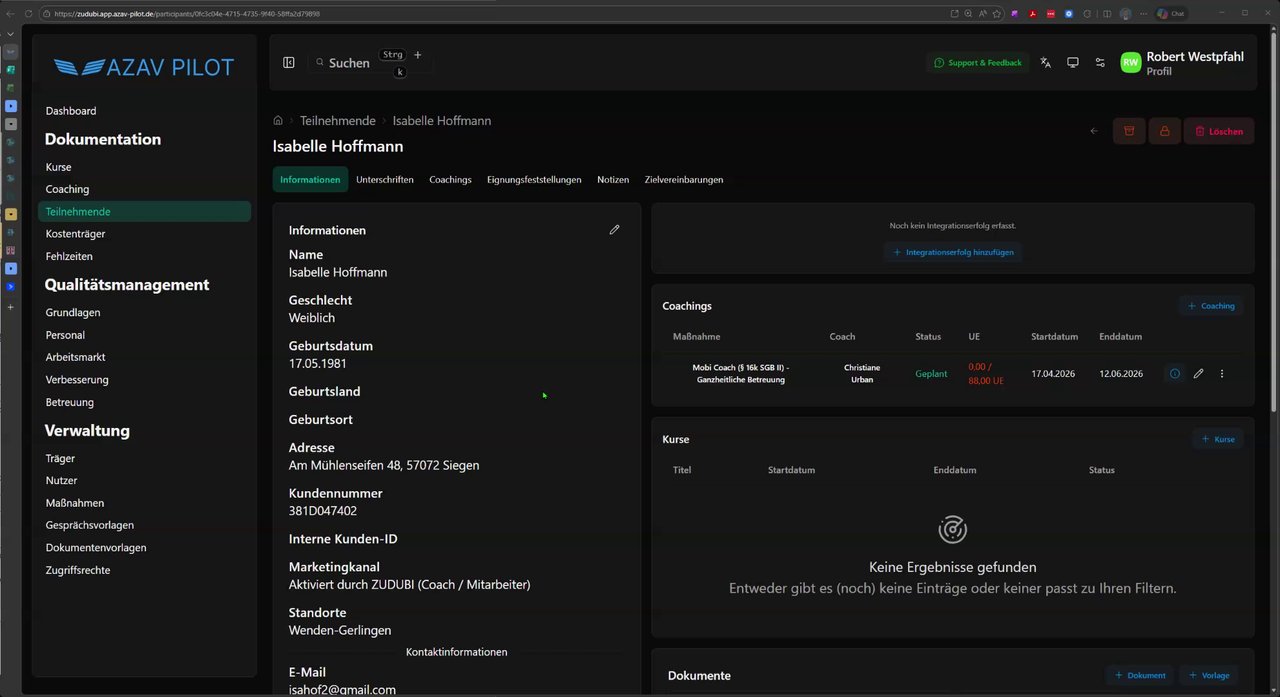The image size is (1280, 697).
Task: Toggle the display theme monitor icon
Action: 1073,62
